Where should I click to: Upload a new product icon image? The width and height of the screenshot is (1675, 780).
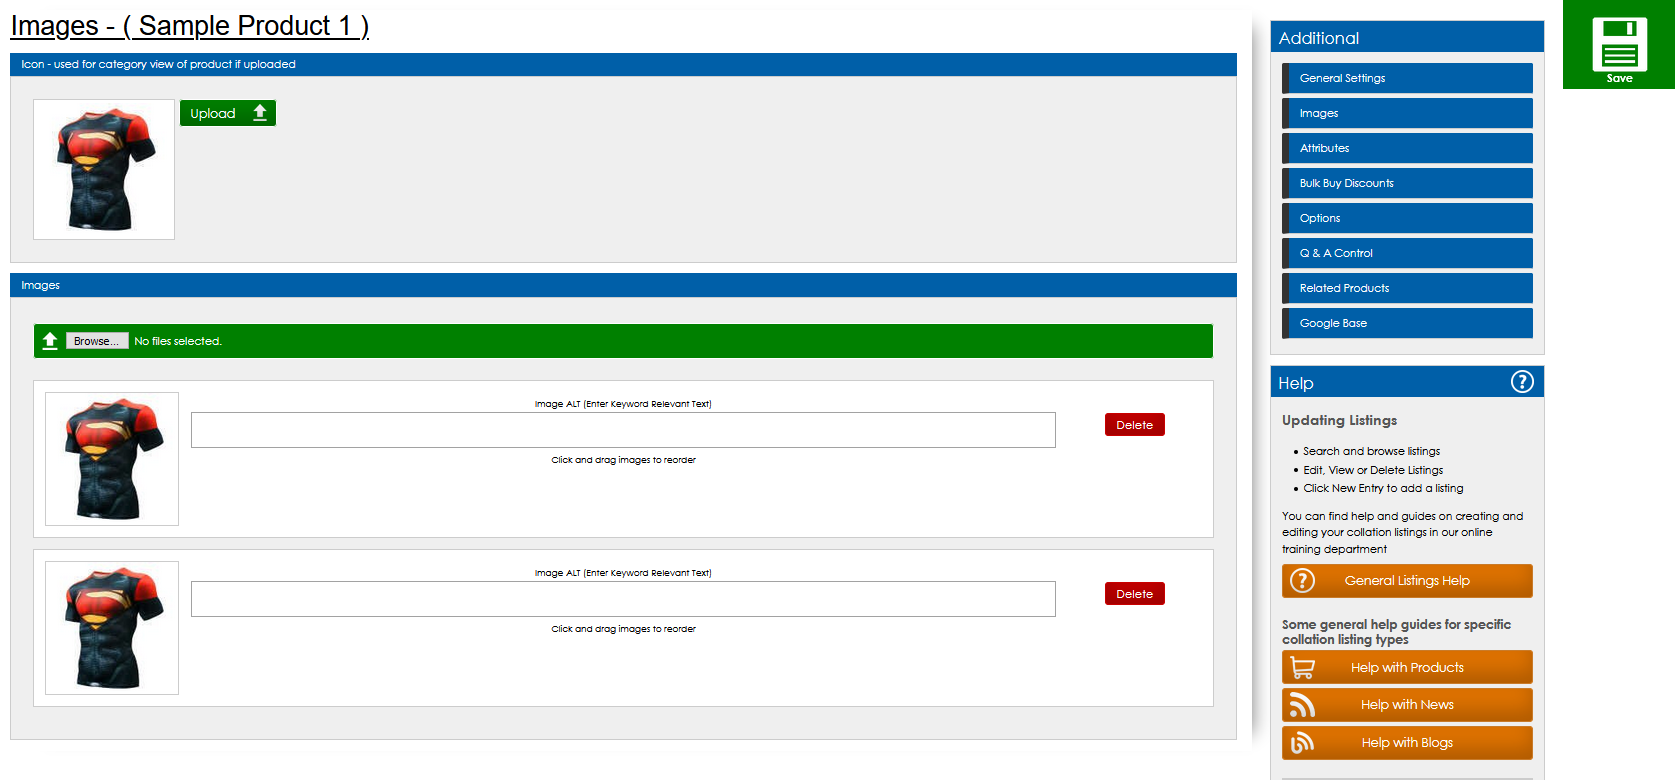pyautogui.click(x=227, y=113)
